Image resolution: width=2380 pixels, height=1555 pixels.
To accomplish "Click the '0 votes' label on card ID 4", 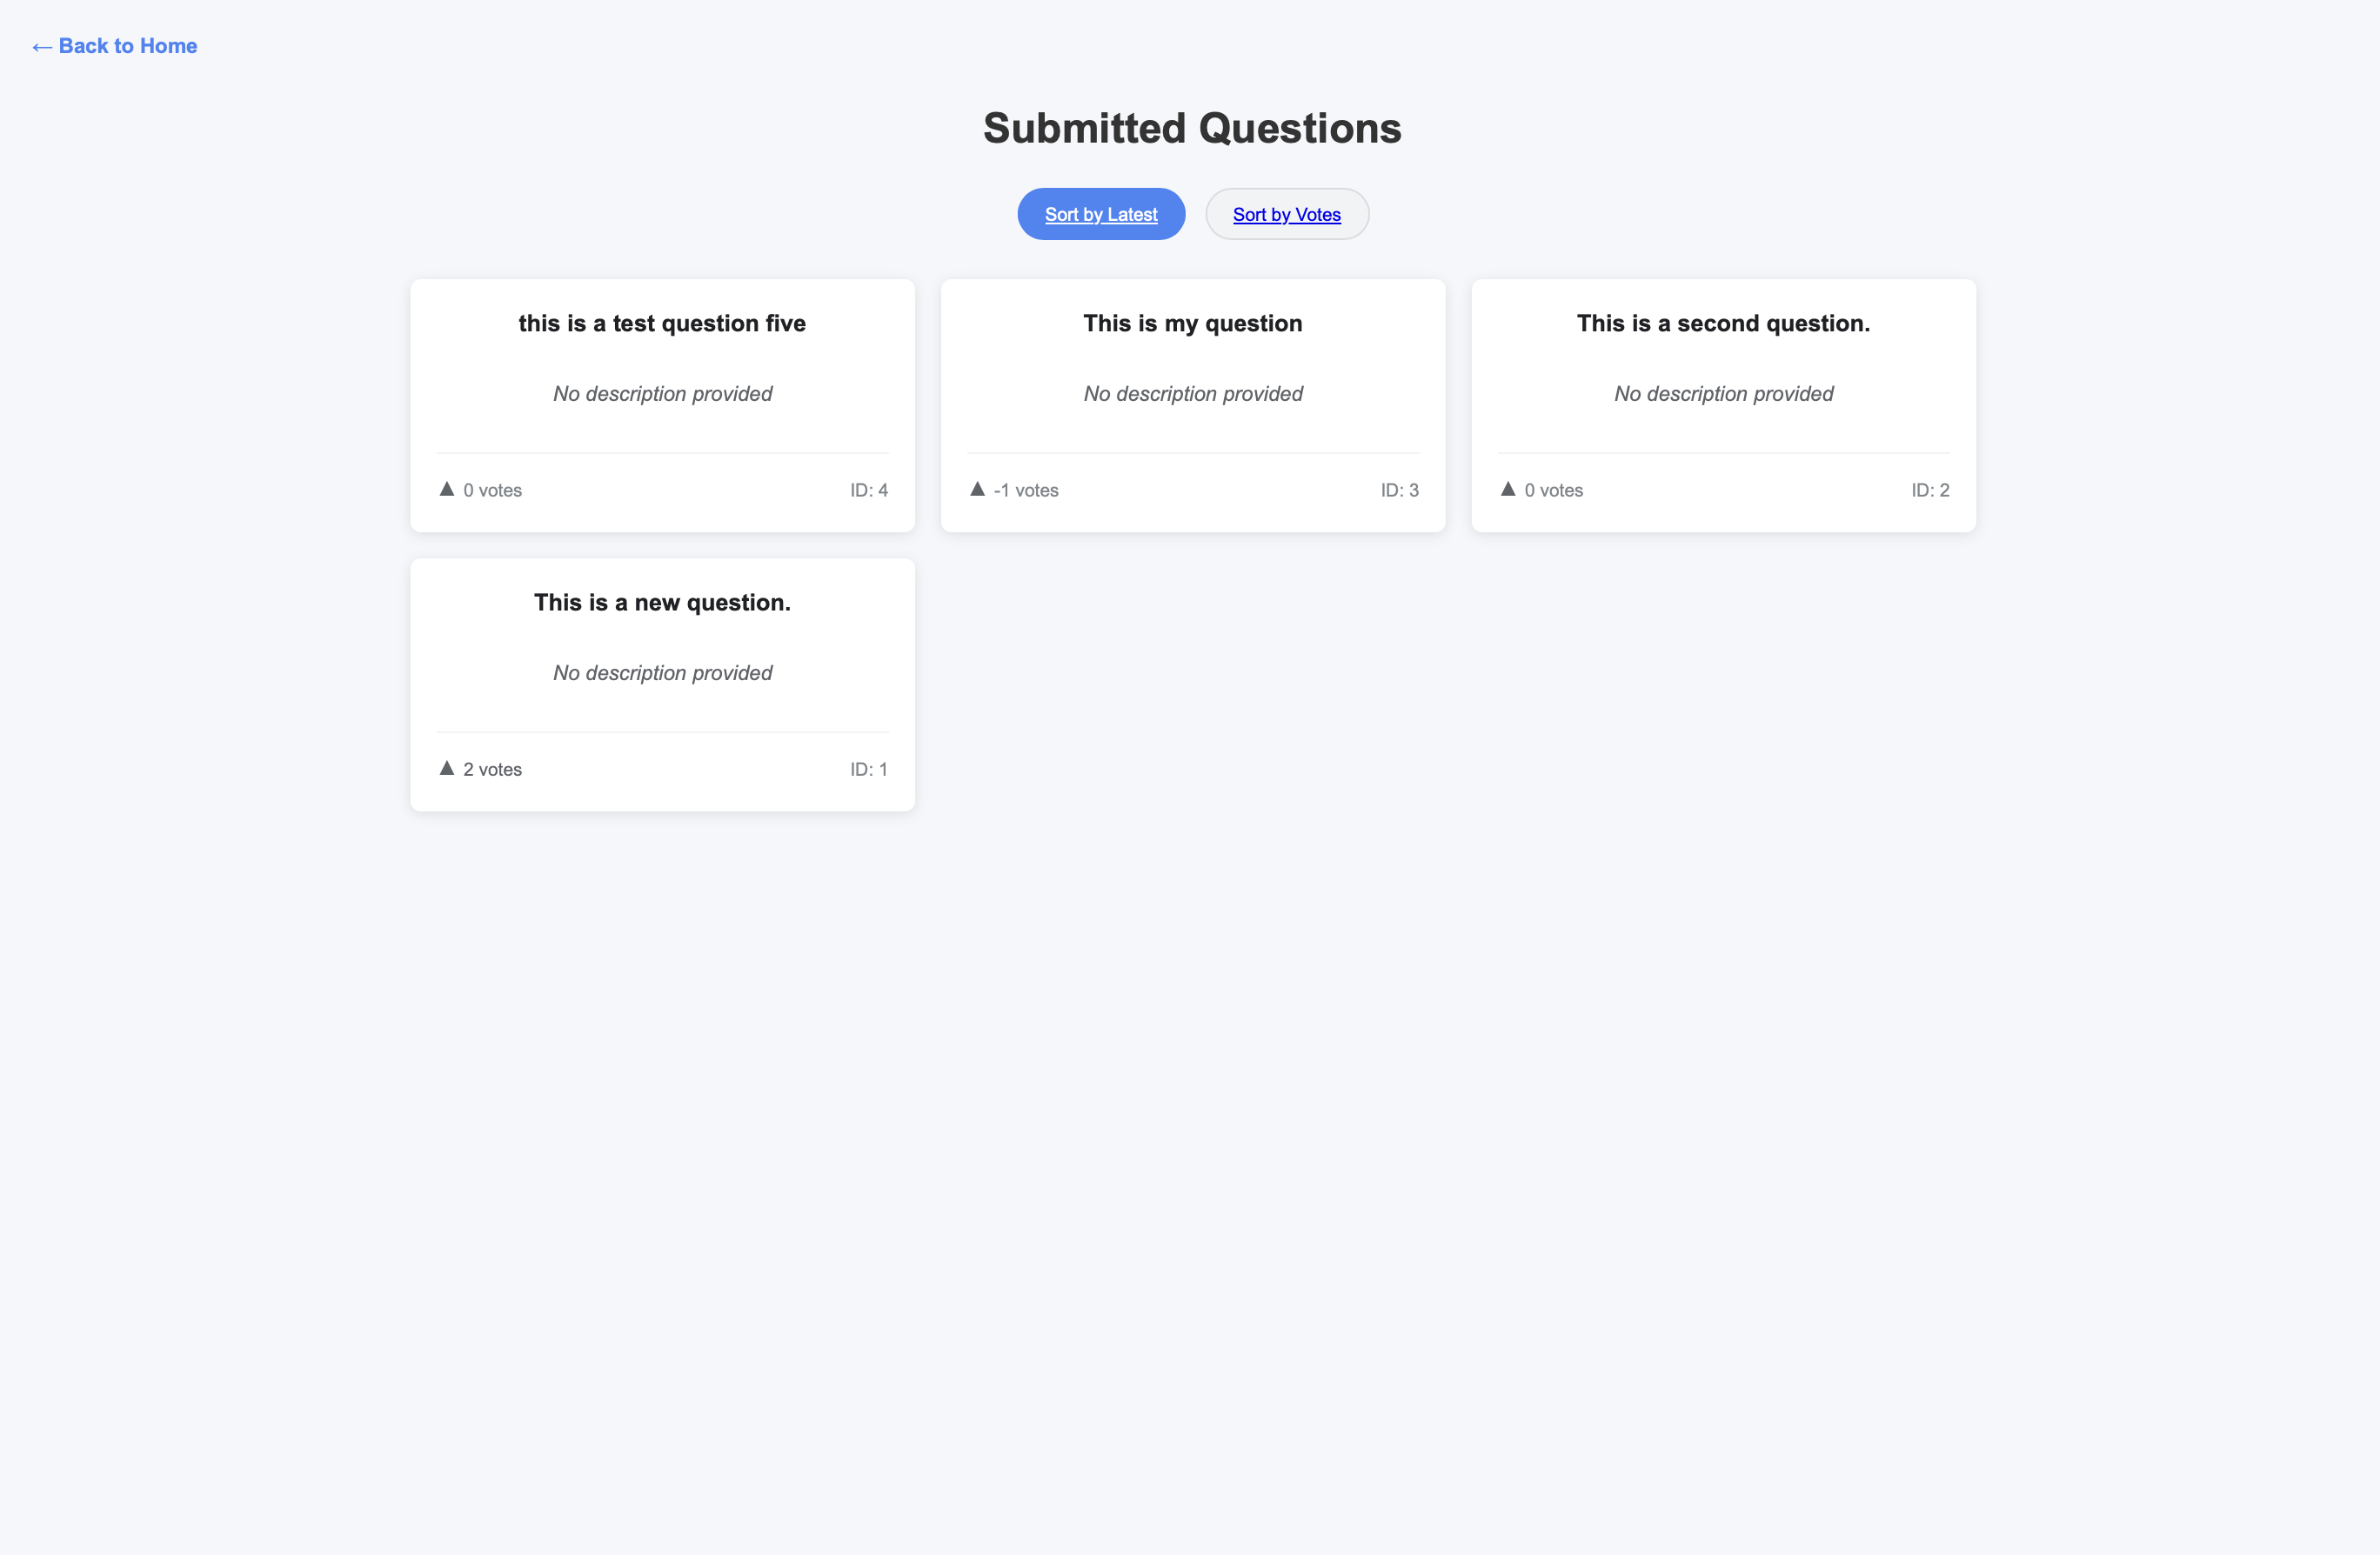I will click(492, 490).
